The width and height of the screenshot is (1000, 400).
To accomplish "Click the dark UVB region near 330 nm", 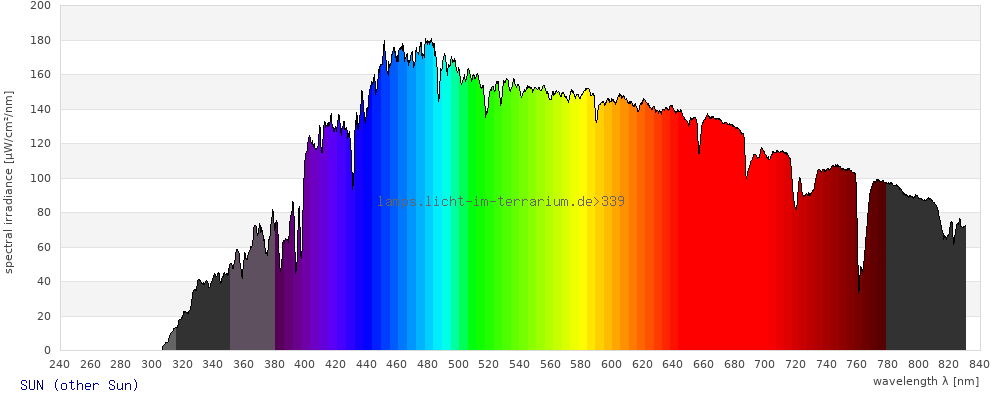I will pos(205,320).
